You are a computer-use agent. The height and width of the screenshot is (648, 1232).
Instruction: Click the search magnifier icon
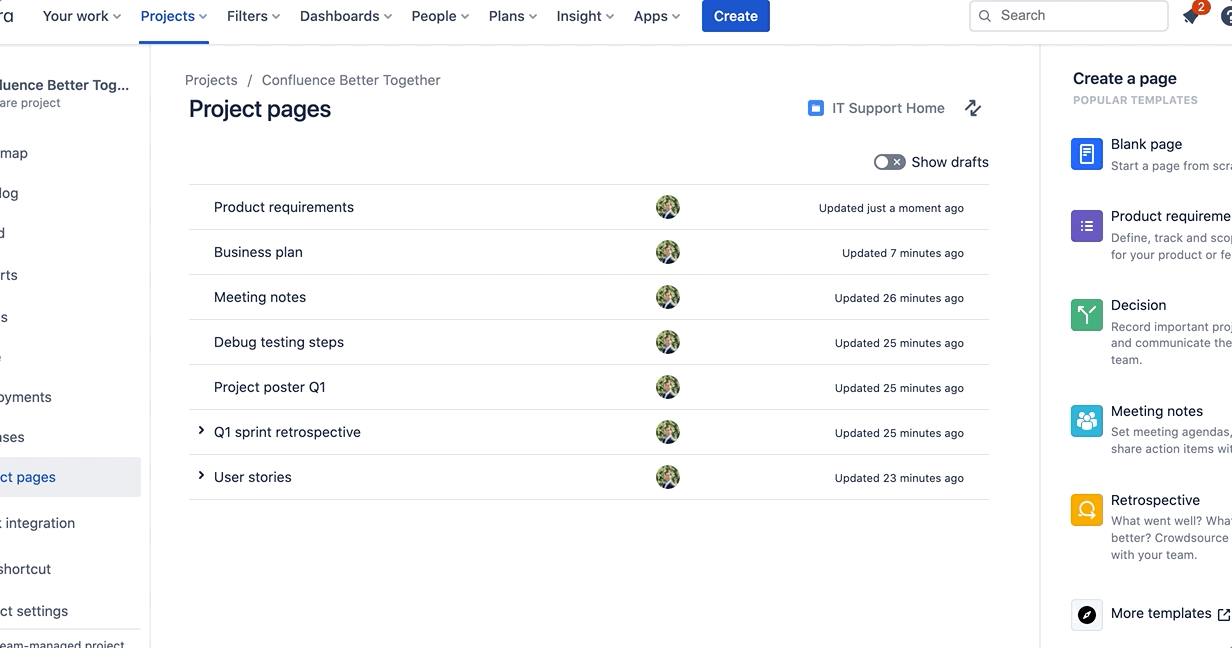[x=984, y=16]
